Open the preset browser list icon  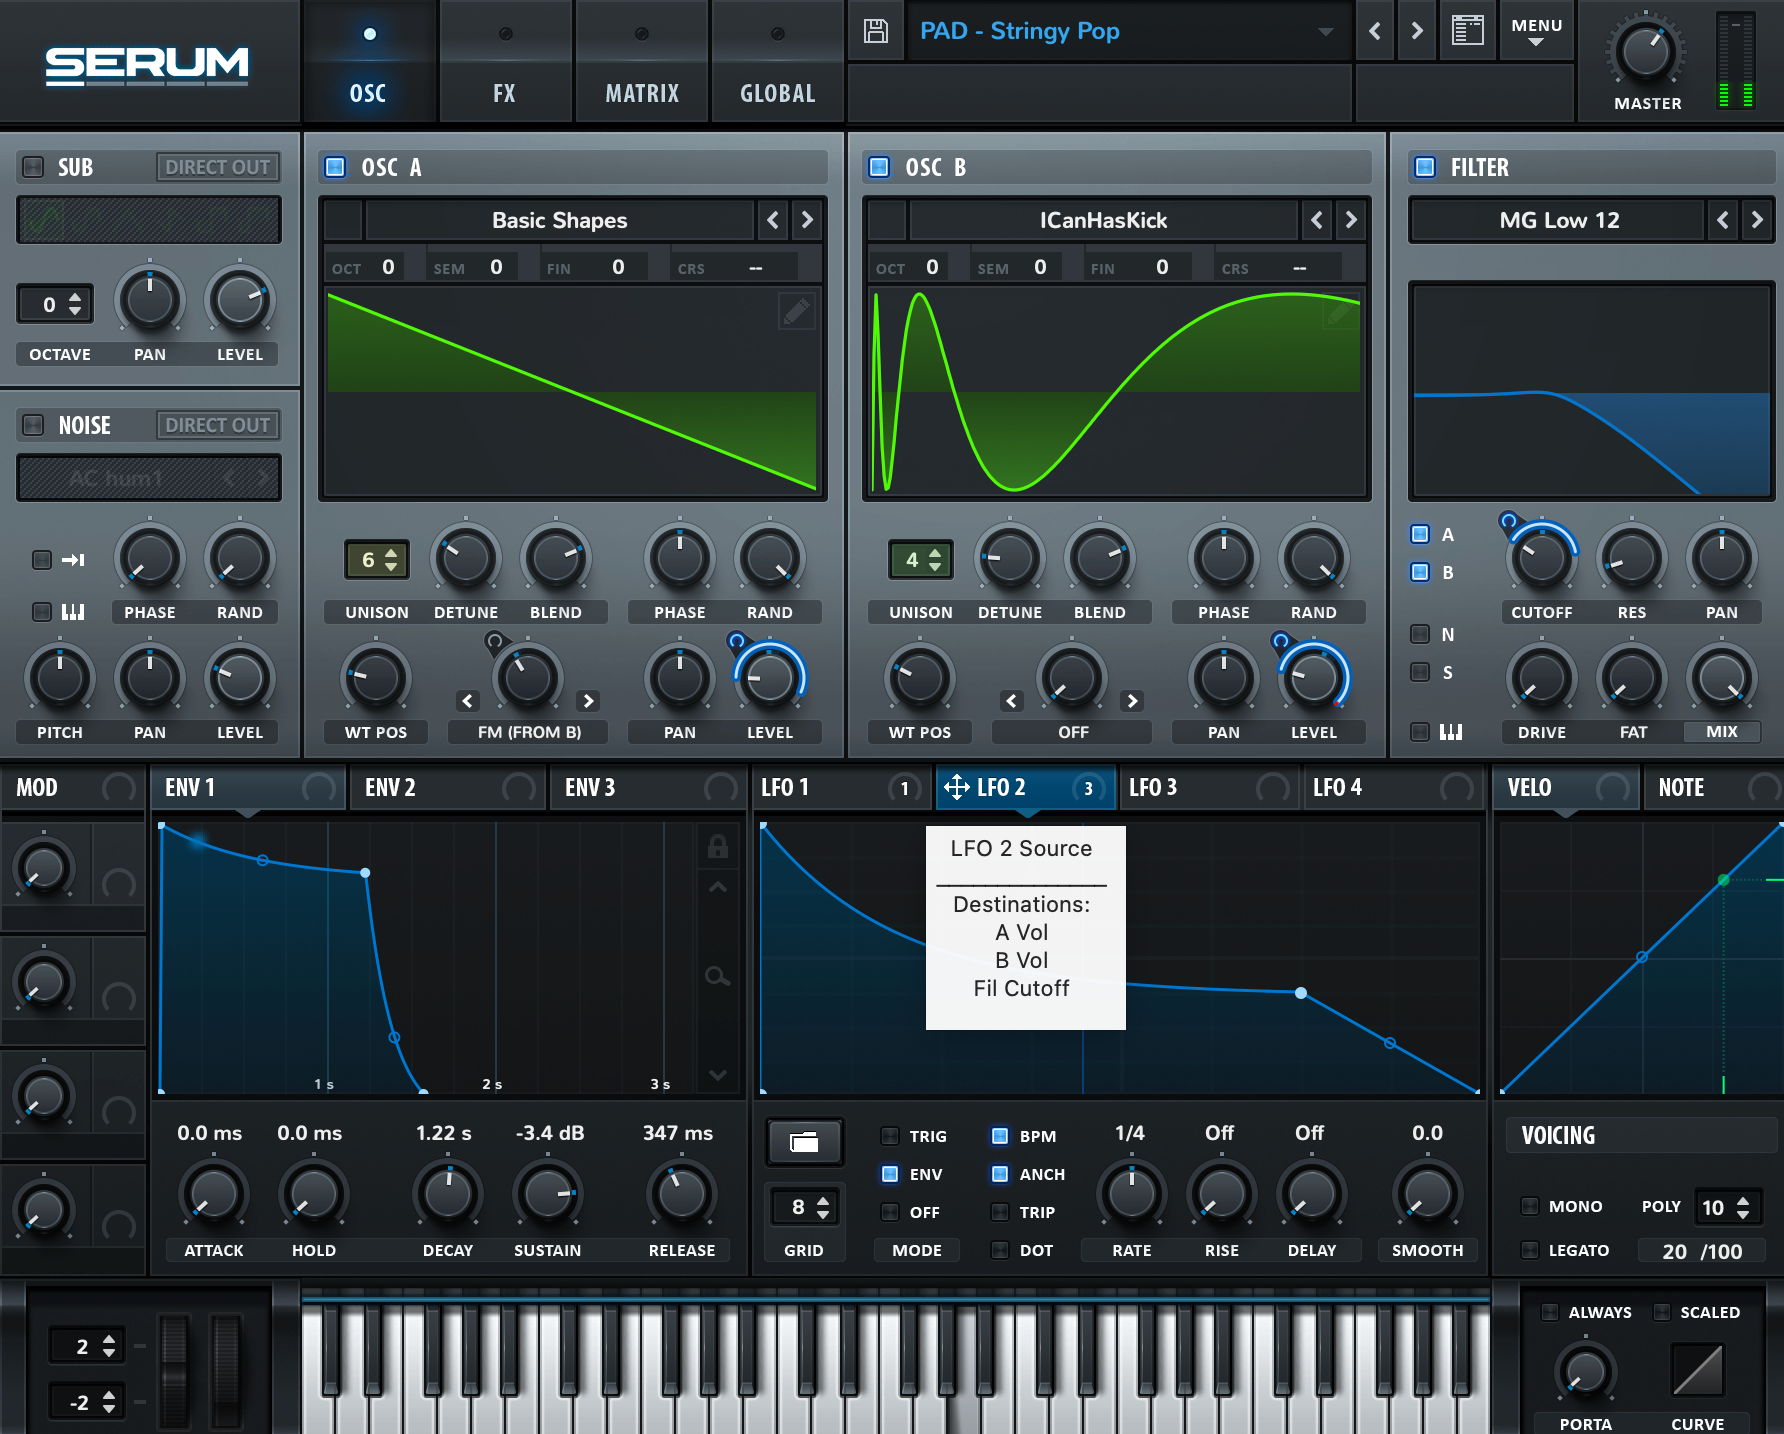point(1467,31)
